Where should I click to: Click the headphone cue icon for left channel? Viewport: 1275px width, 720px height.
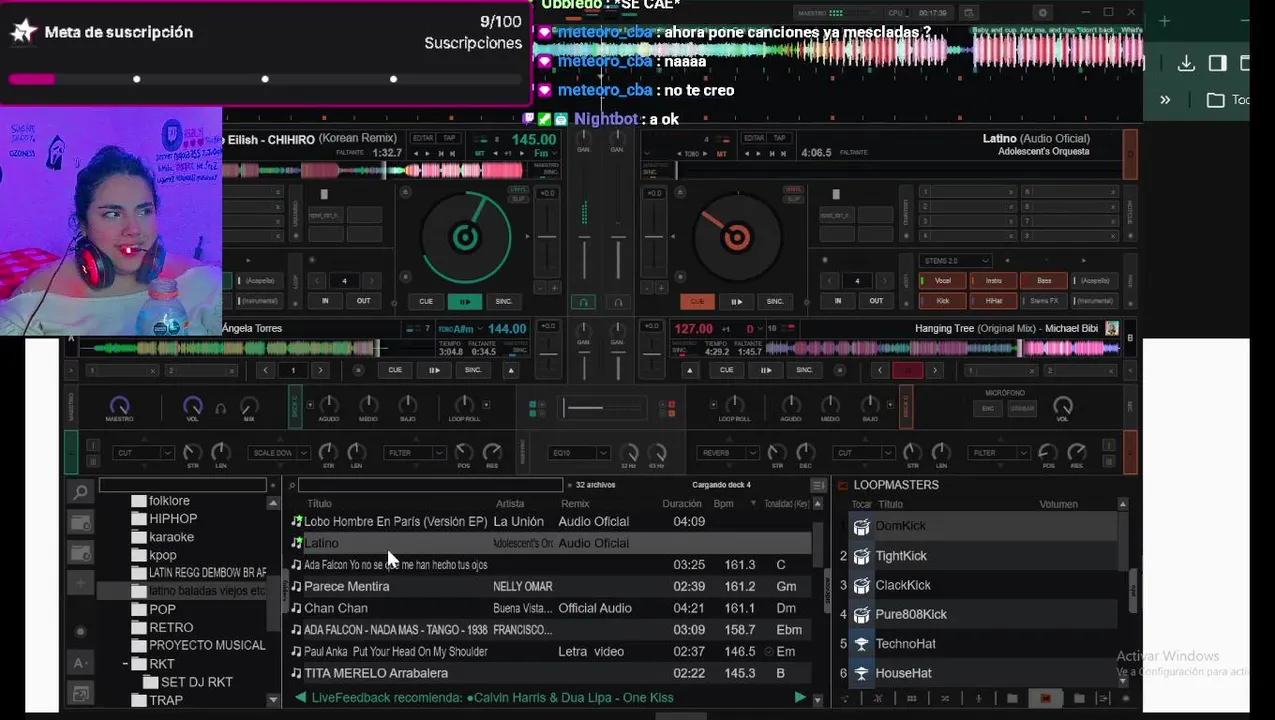[584, 302]
